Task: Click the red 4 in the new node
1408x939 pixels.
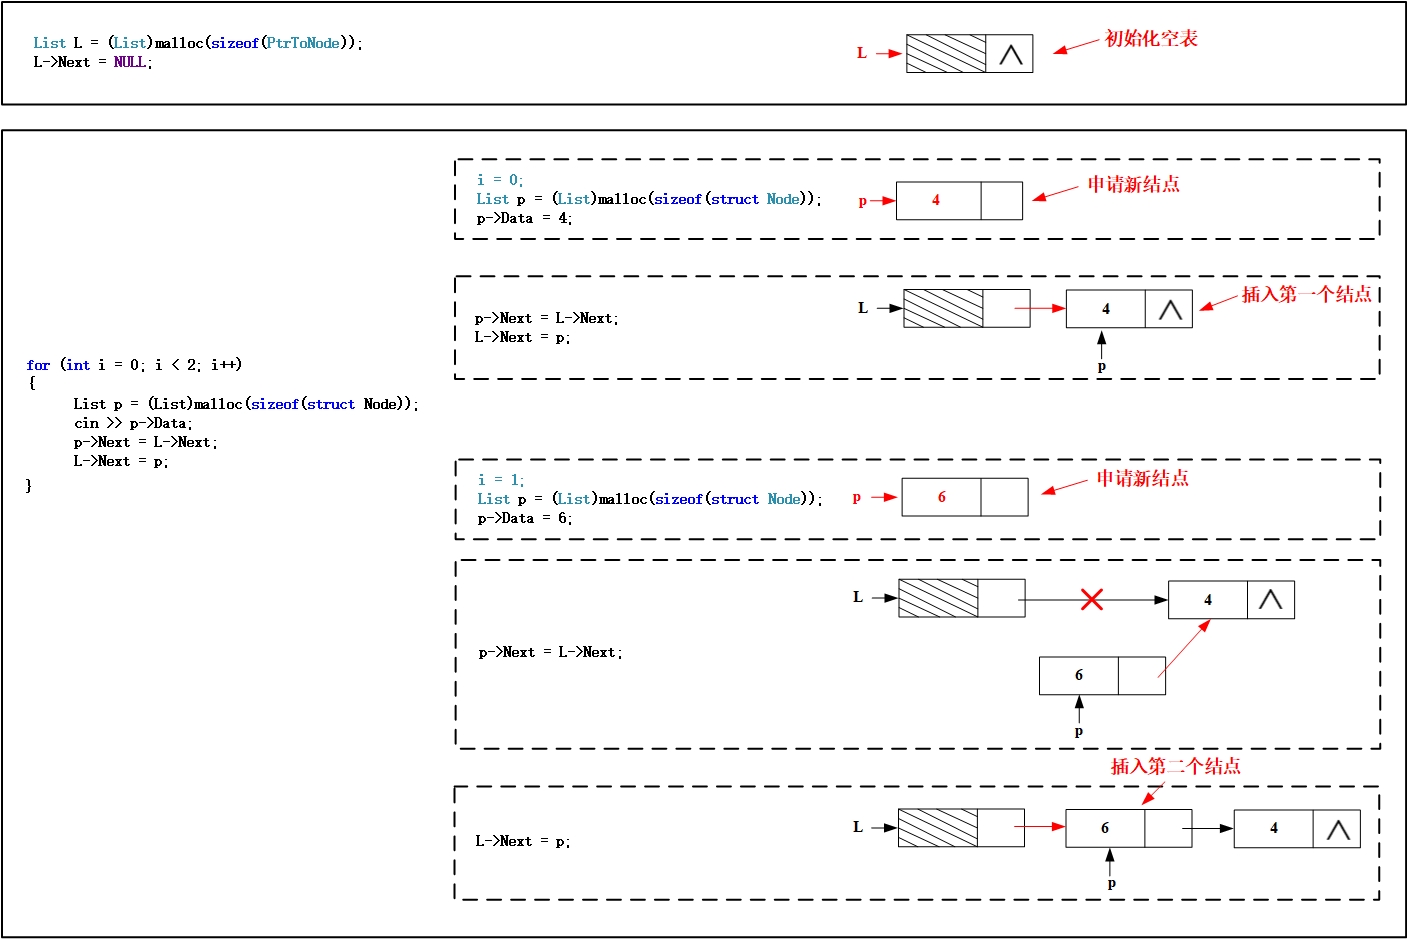Action: [936, 200]
